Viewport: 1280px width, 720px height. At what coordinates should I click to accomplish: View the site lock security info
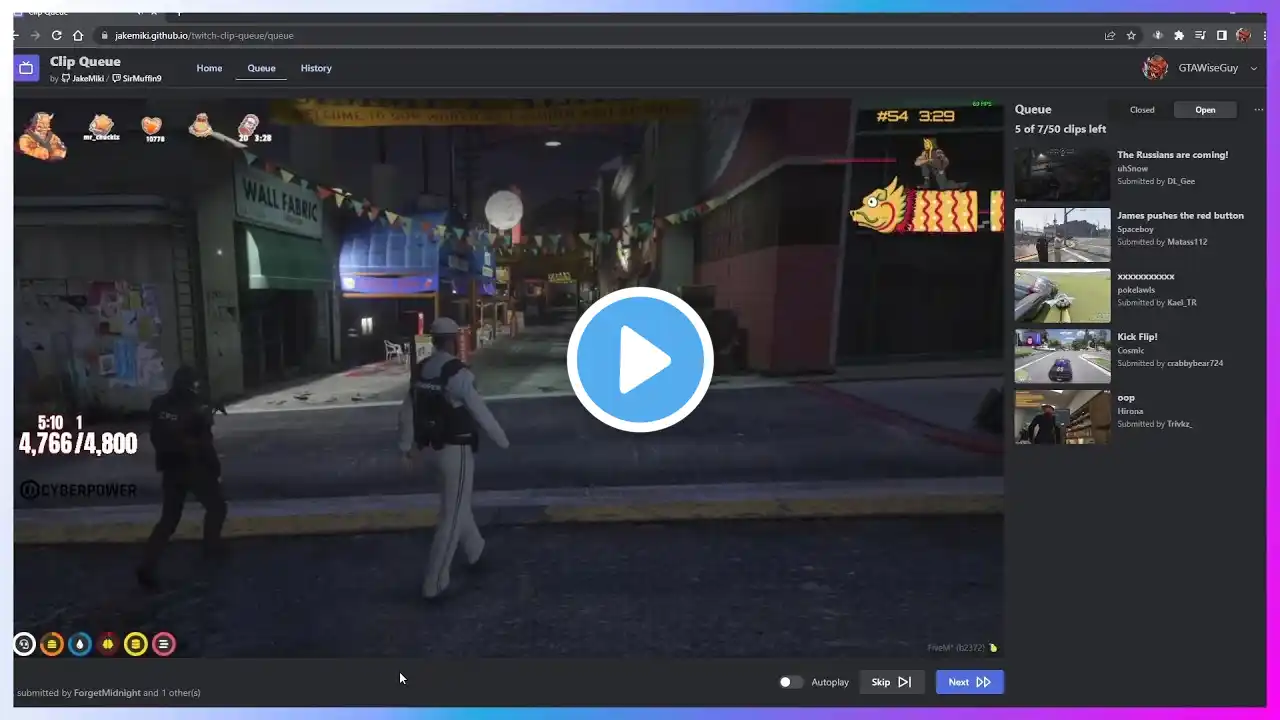coord(104,35)
